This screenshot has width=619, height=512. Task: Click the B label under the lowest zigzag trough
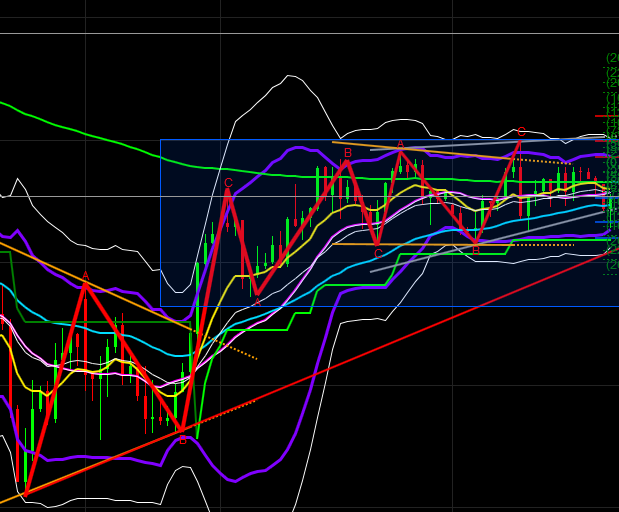point(182,441)
